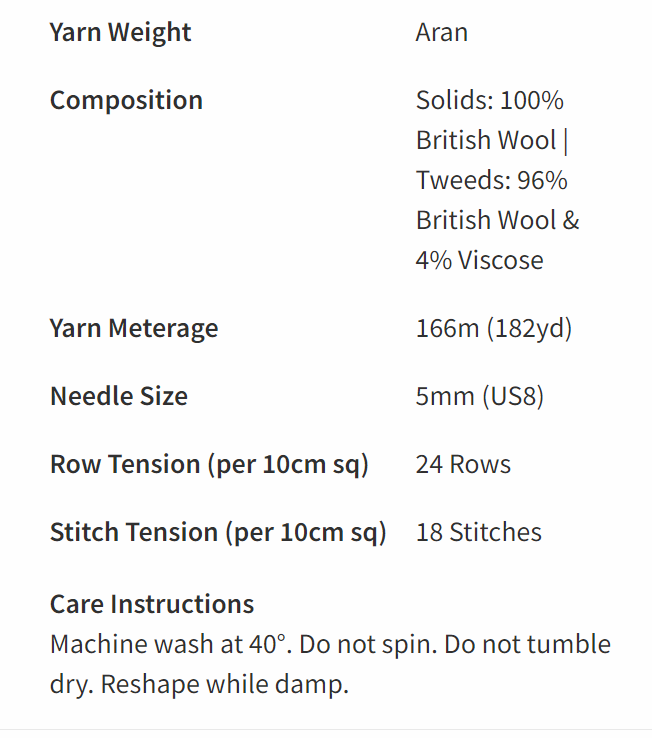Click the Yarn Meterage label
652x738 pixels.
click(134, 329)
